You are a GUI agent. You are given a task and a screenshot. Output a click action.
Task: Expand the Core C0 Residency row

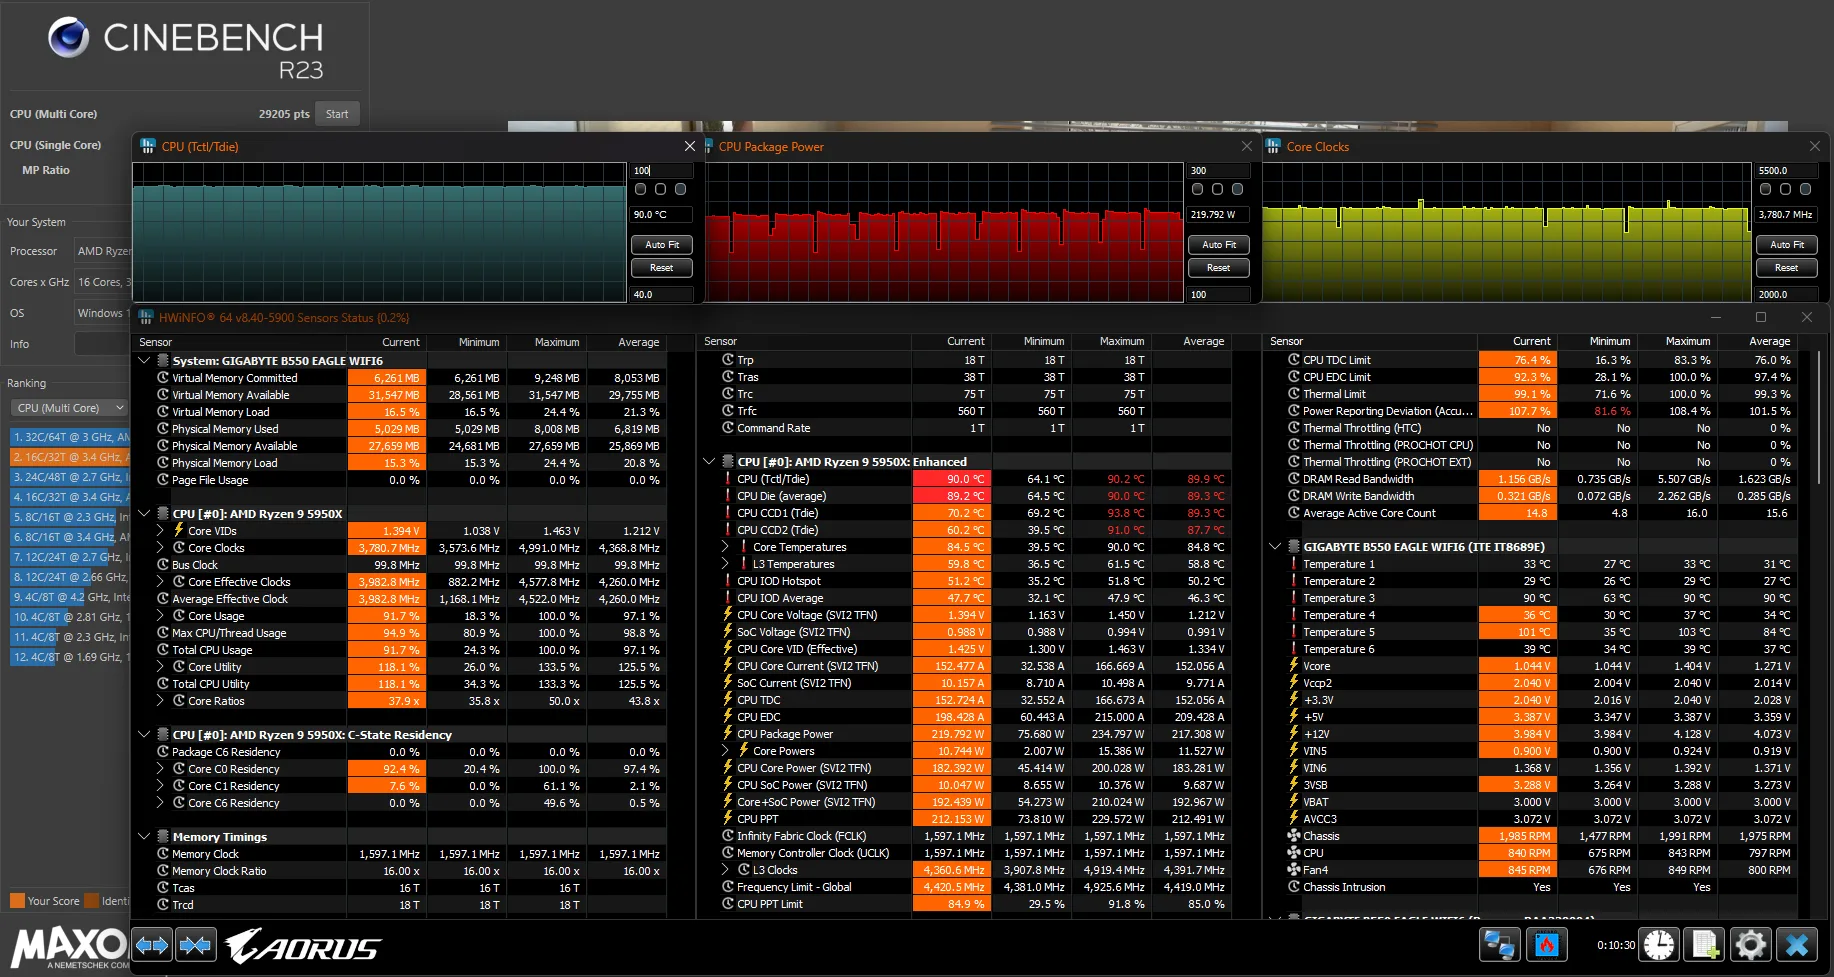[160, 769]
